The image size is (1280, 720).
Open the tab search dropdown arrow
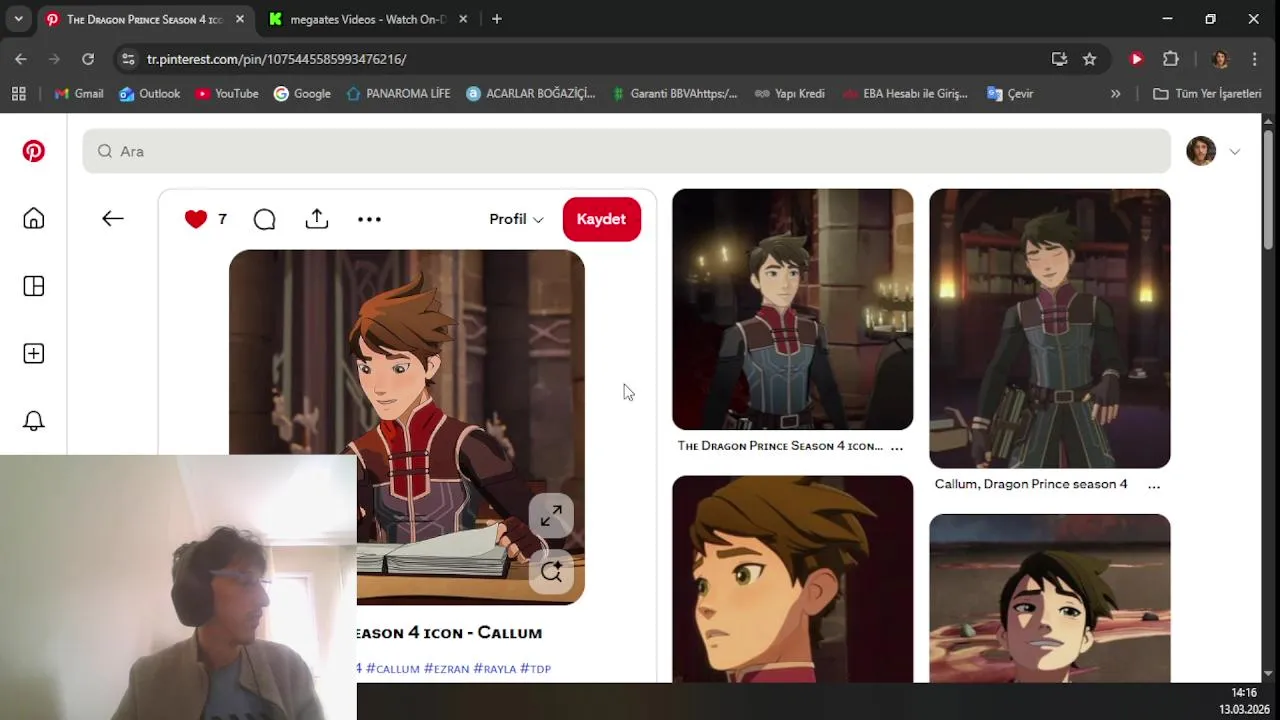point(18,19)
